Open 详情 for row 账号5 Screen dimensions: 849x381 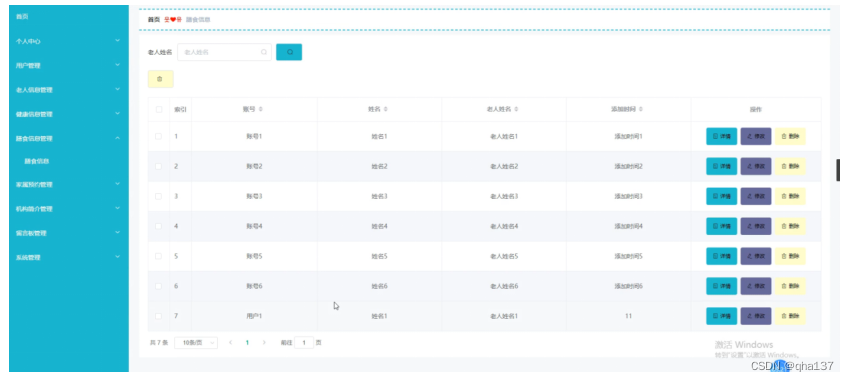click(721, 256)
